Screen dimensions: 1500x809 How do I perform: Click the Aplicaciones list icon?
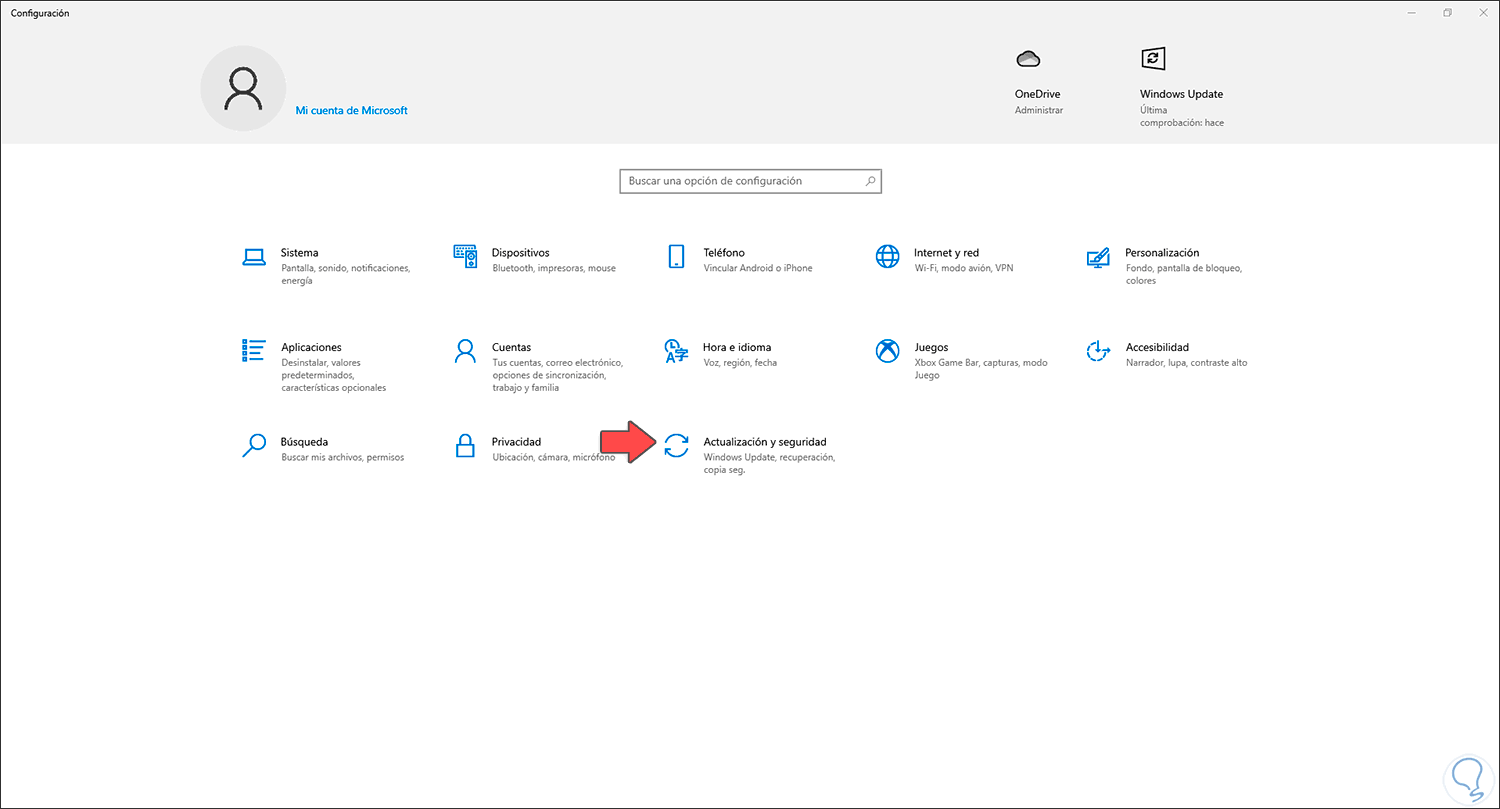tap(254, 350)
